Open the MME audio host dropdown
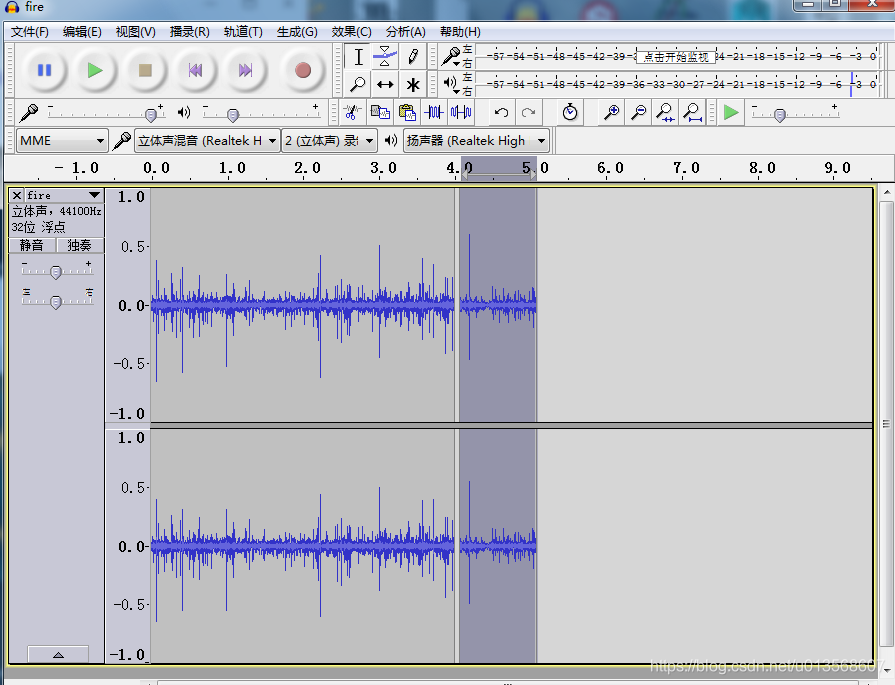 (x=62, y=140)
